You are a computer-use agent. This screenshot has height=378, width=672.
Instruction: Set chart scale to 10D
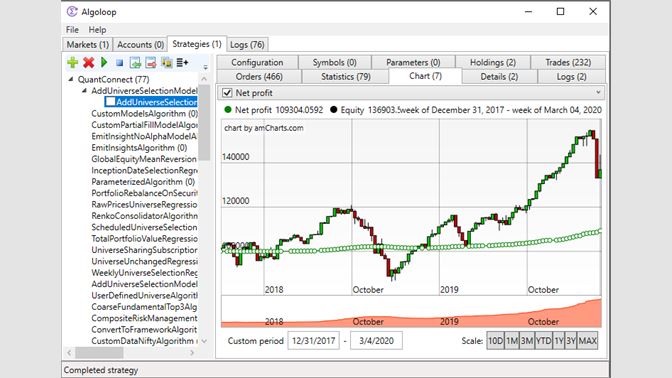pos(495,341)
